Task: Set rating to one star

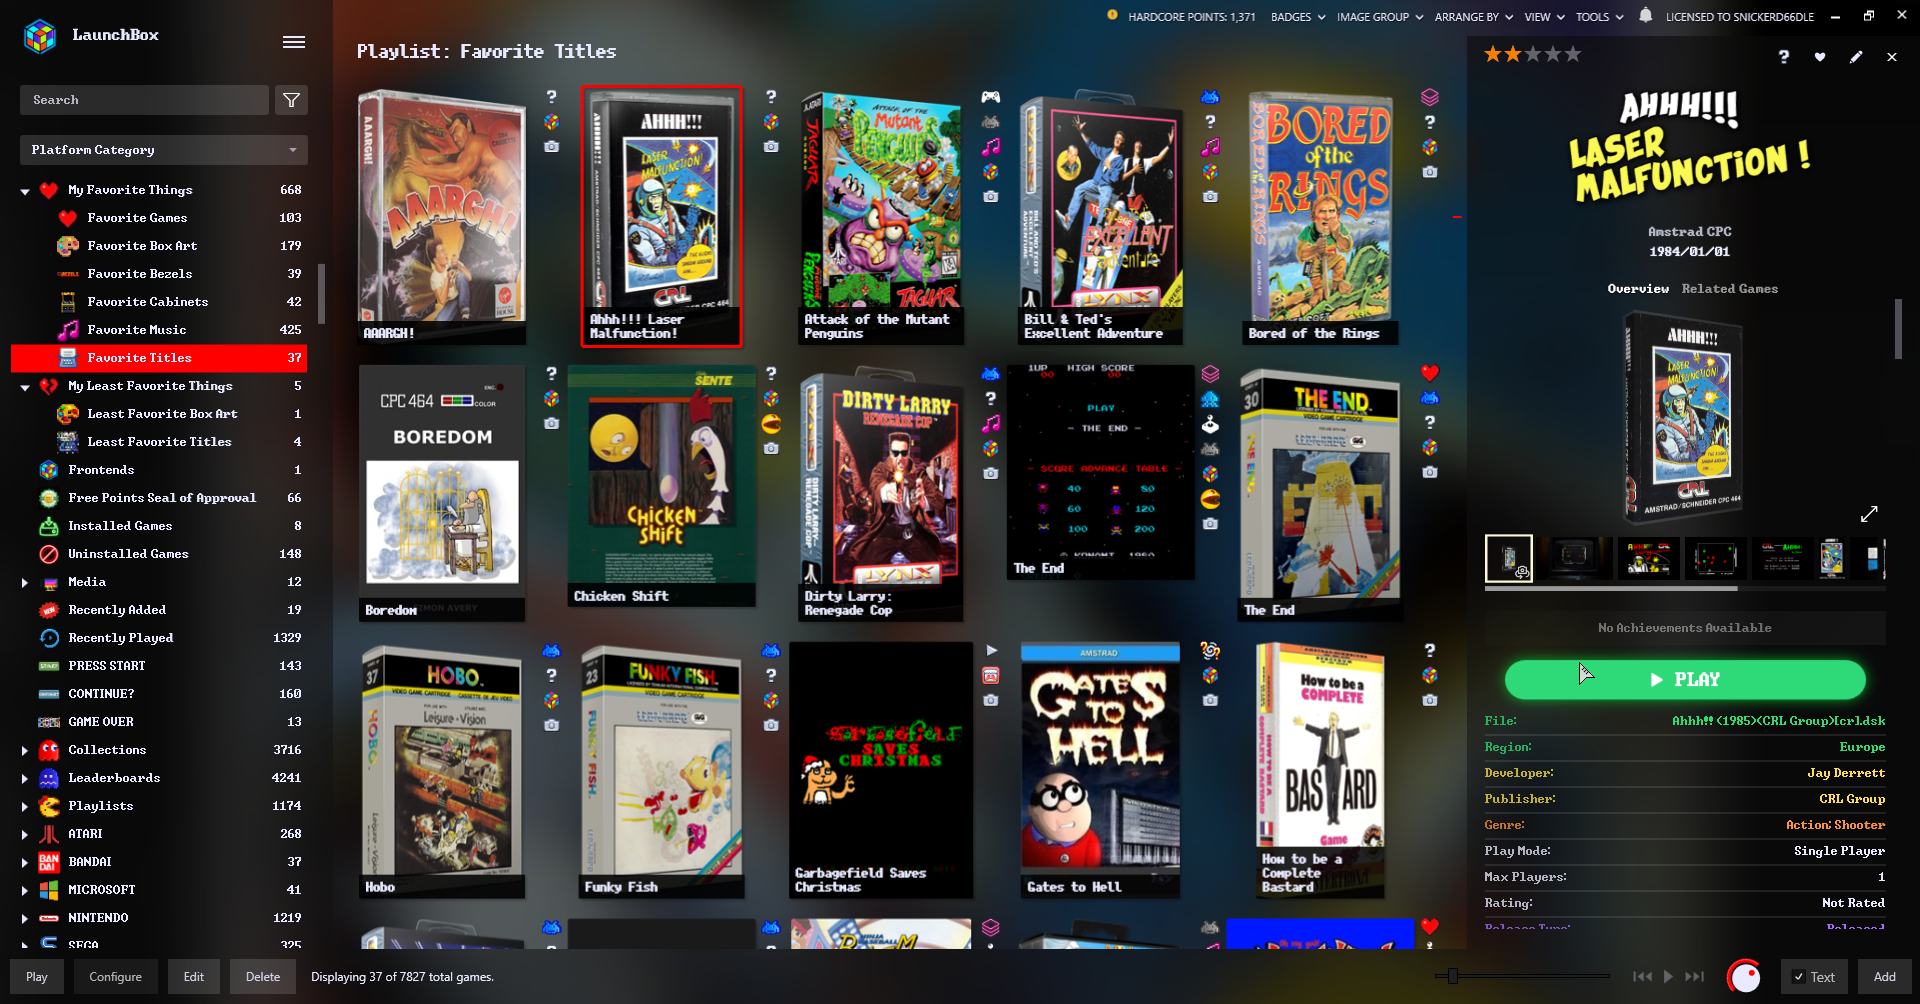Action: tap(1493, 54)
